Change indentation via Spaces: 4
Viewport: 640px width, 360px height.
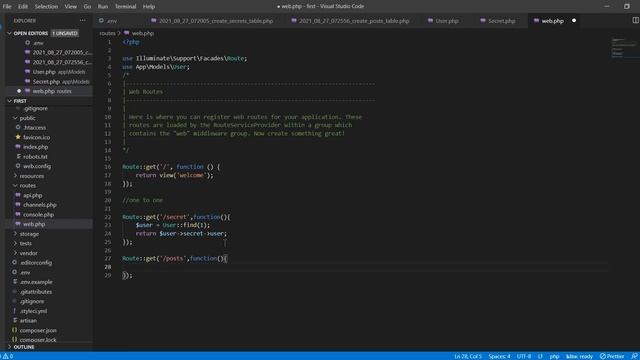tap(499, 356)
